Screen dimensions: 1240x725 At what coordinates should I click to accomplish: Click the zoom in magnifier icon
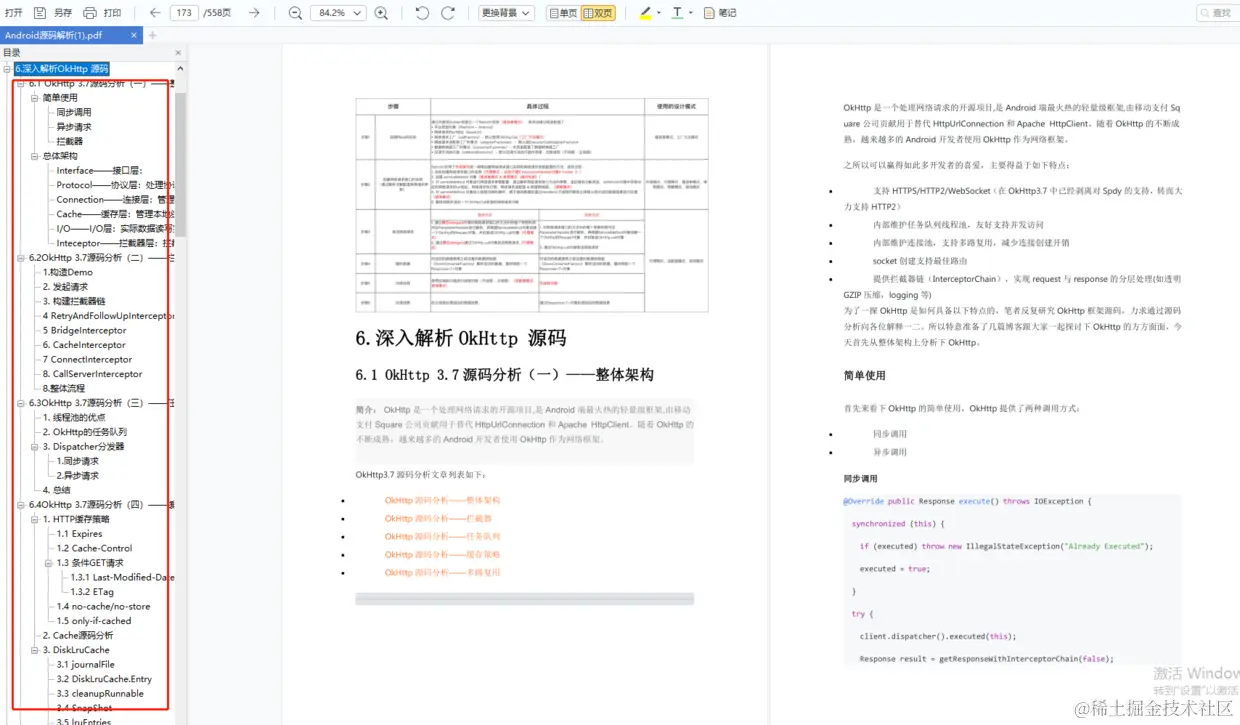pyautogui.click(x=381, y=13)
